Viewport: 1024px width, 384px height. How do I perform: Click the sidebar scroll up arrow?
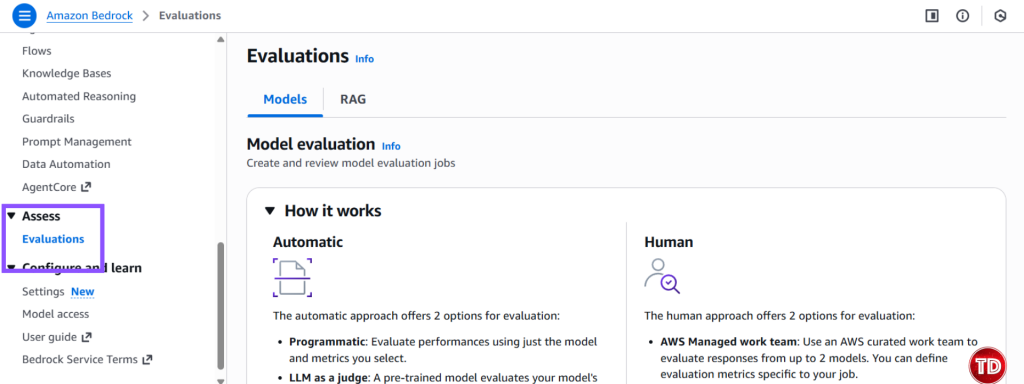pyautogui.click(x=221, y=40)
